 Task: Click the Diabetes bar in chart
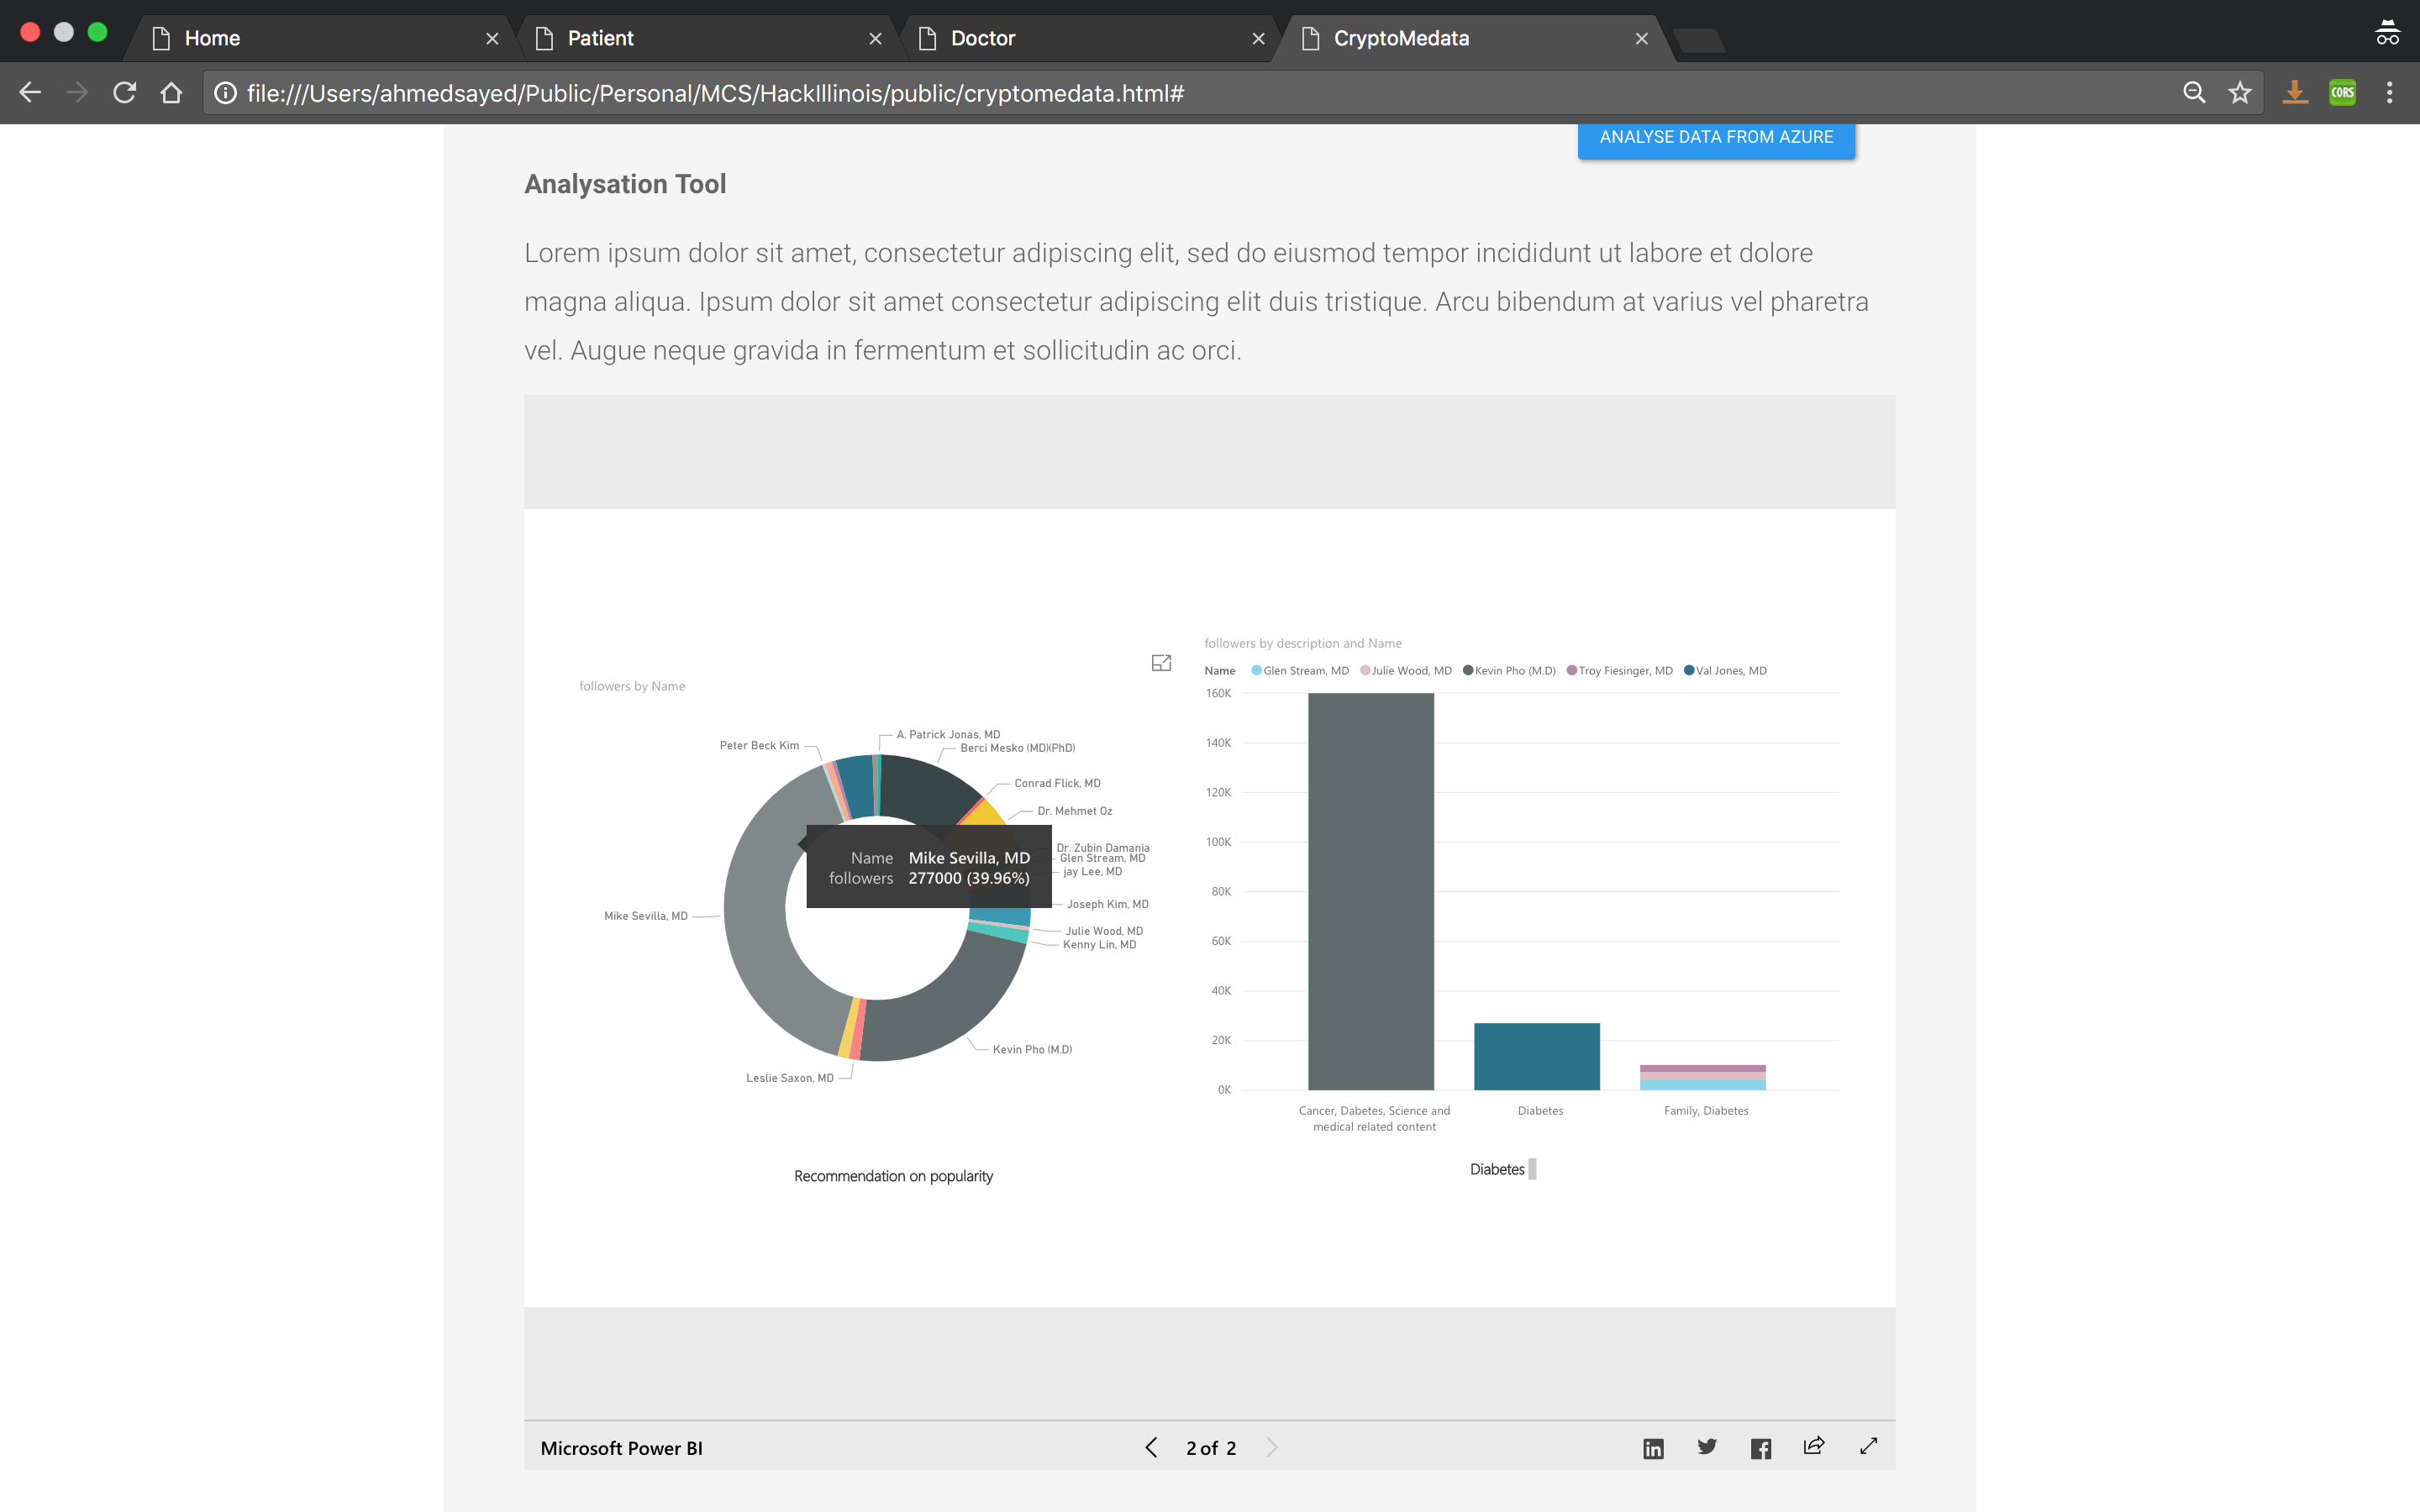tap(1536, 1056)
